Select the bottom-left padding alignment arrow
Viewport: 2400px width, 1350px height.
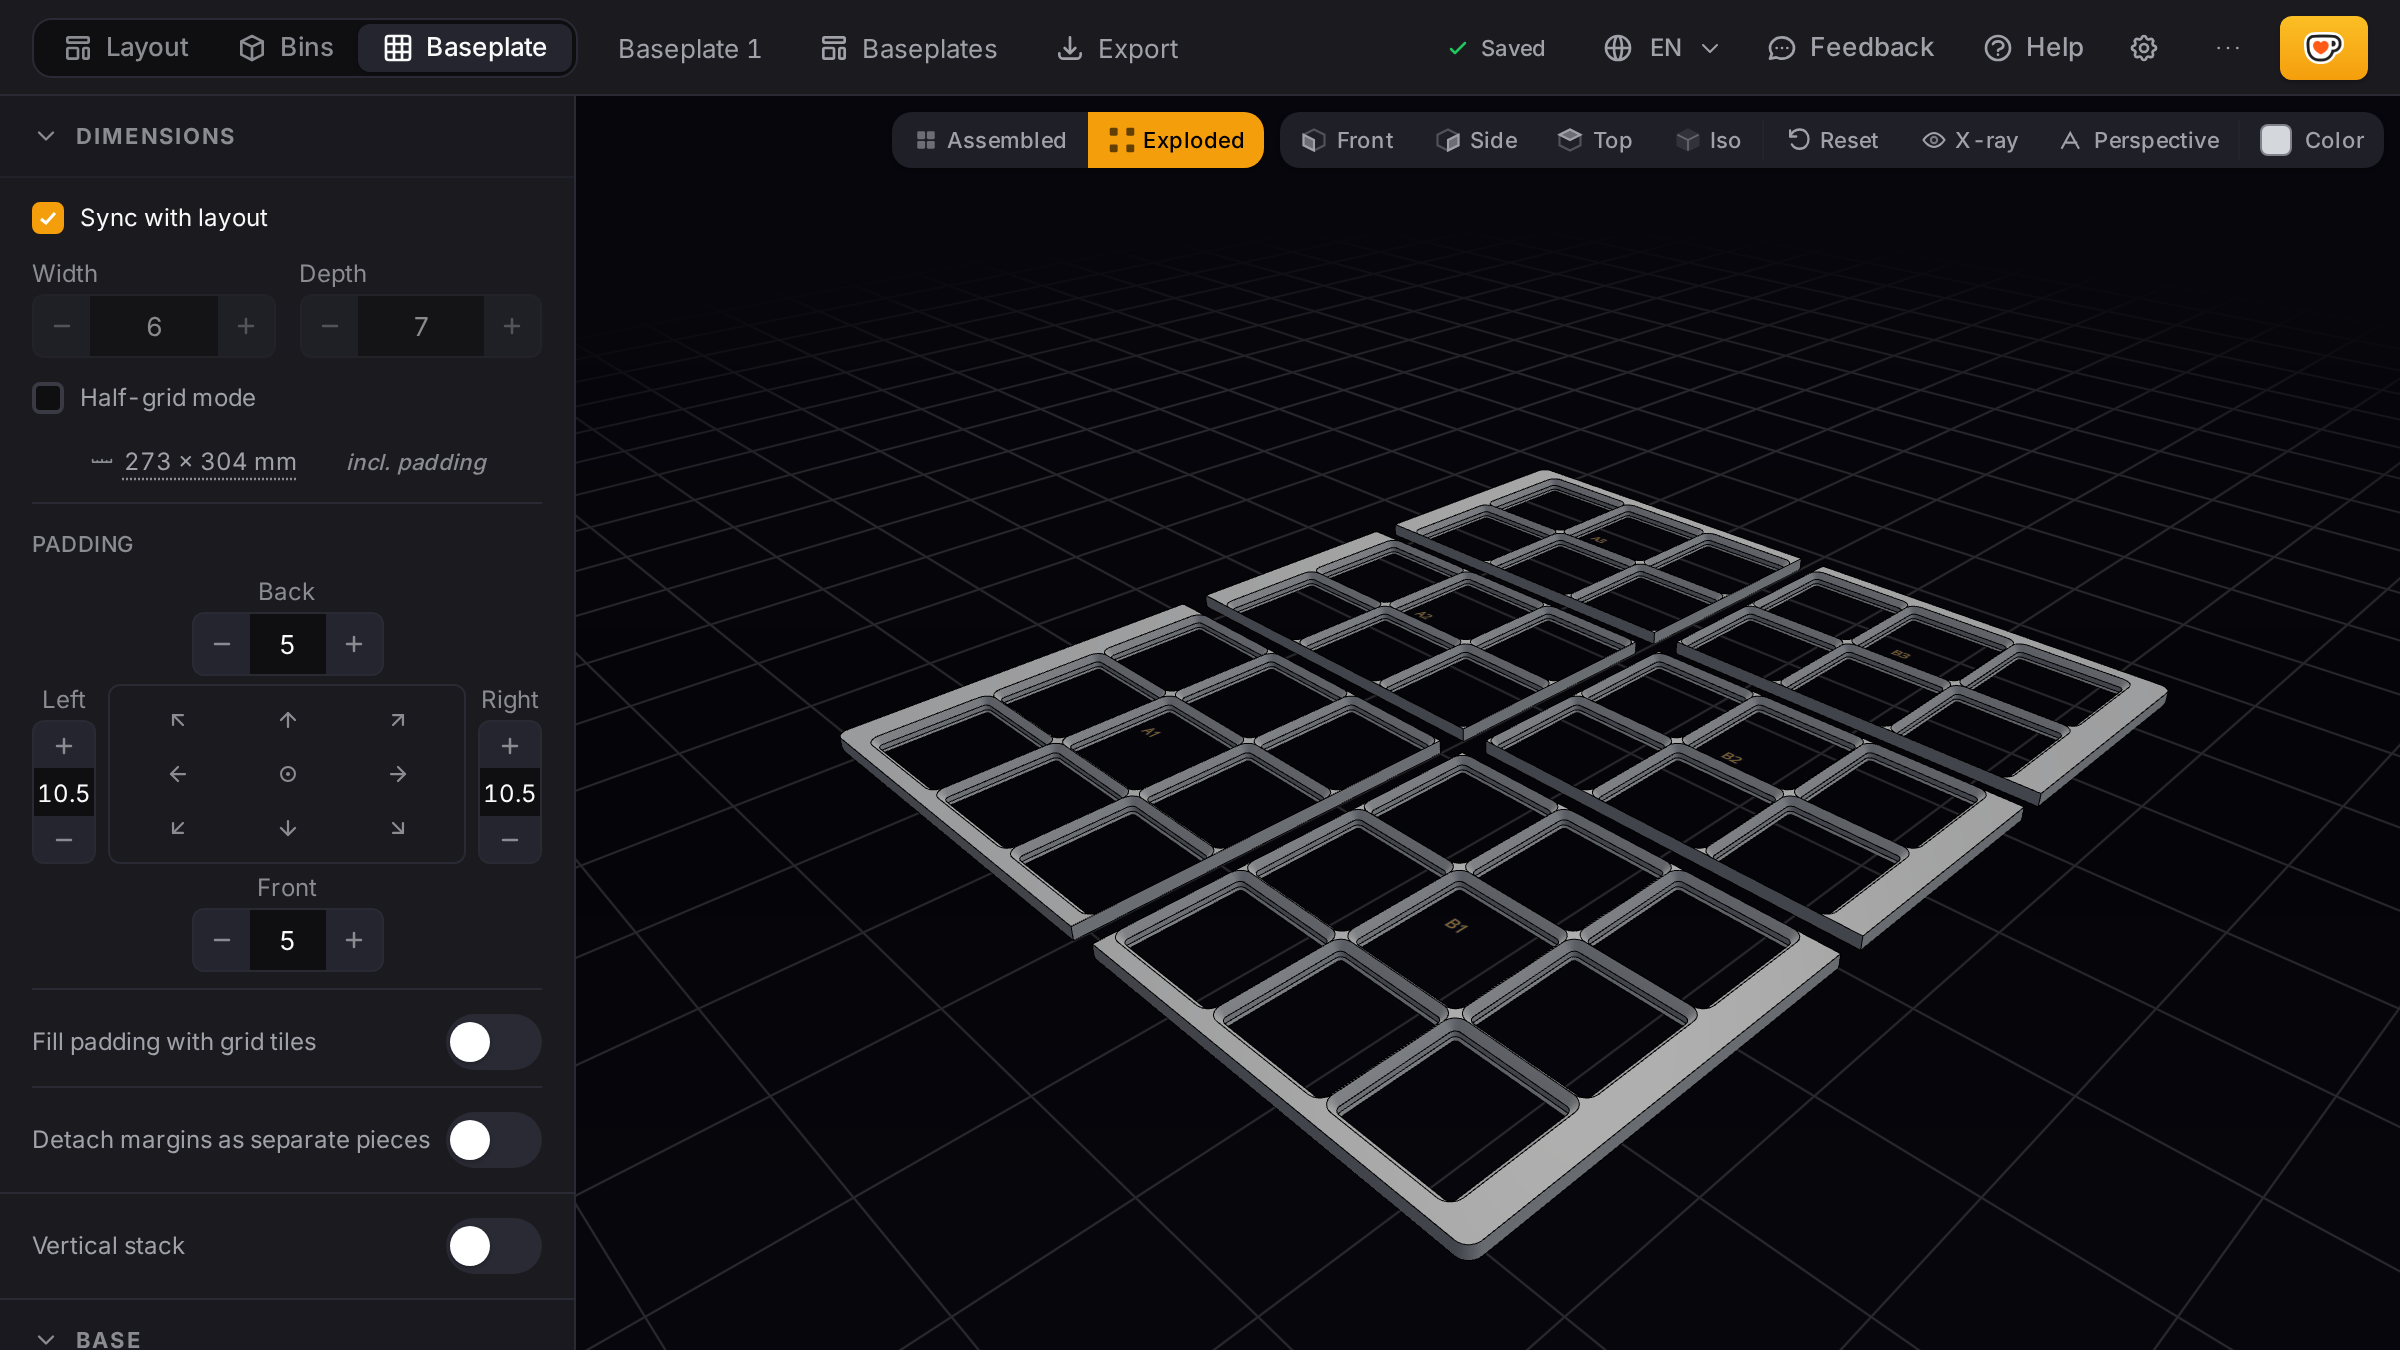click(178, 828)
